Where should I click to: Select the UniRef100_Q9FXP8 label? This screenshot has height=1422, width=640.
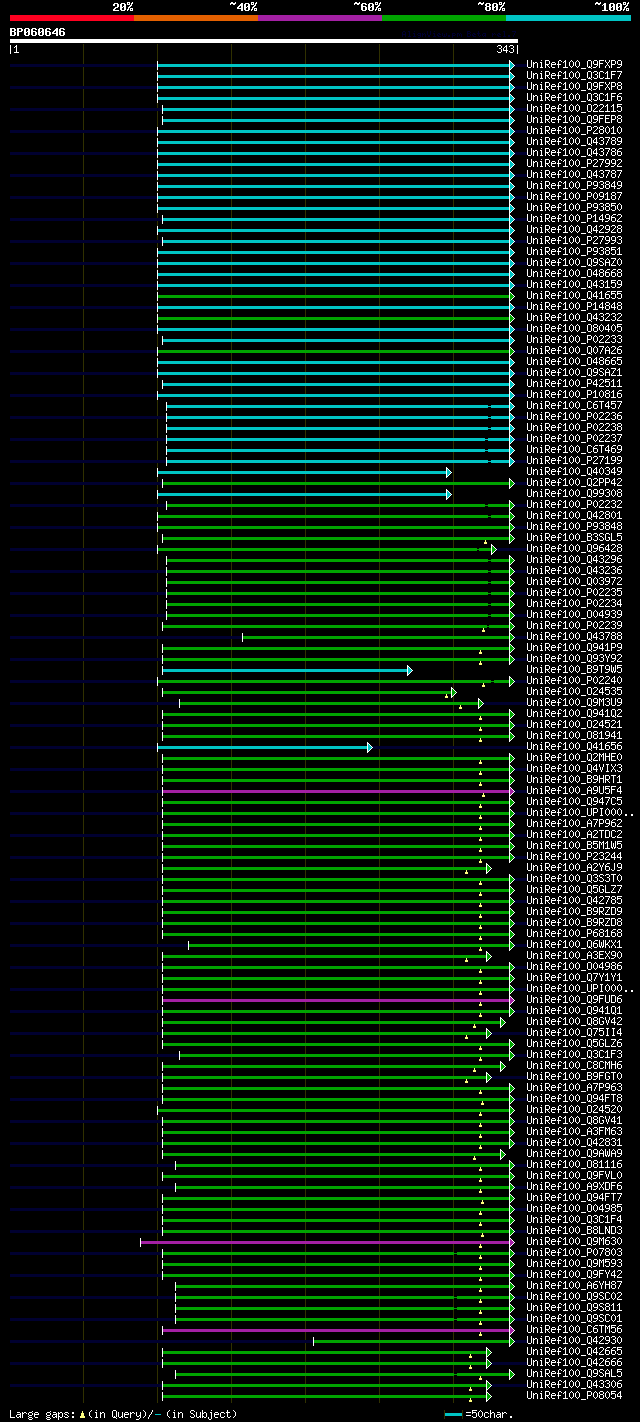pos(574,87)
